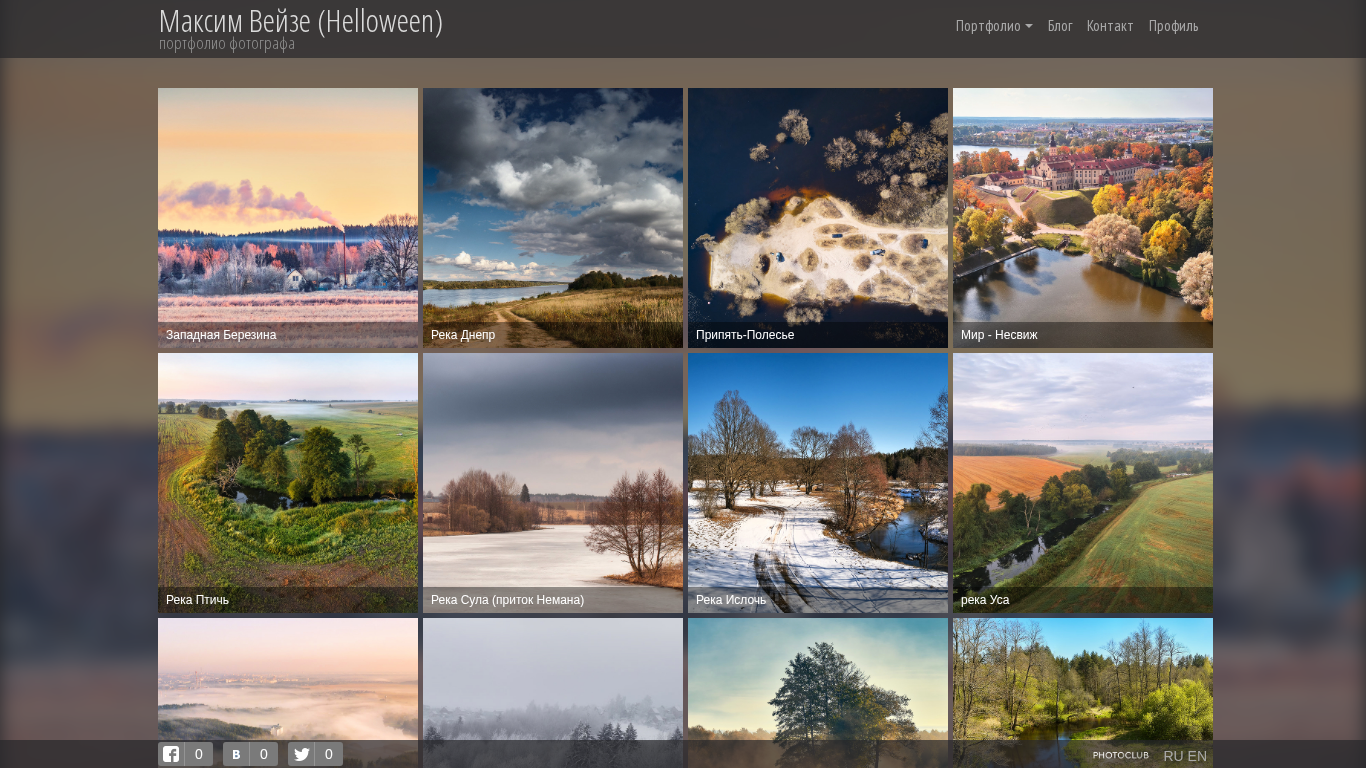Open the Photoclub logo link

pos(1120,756)
